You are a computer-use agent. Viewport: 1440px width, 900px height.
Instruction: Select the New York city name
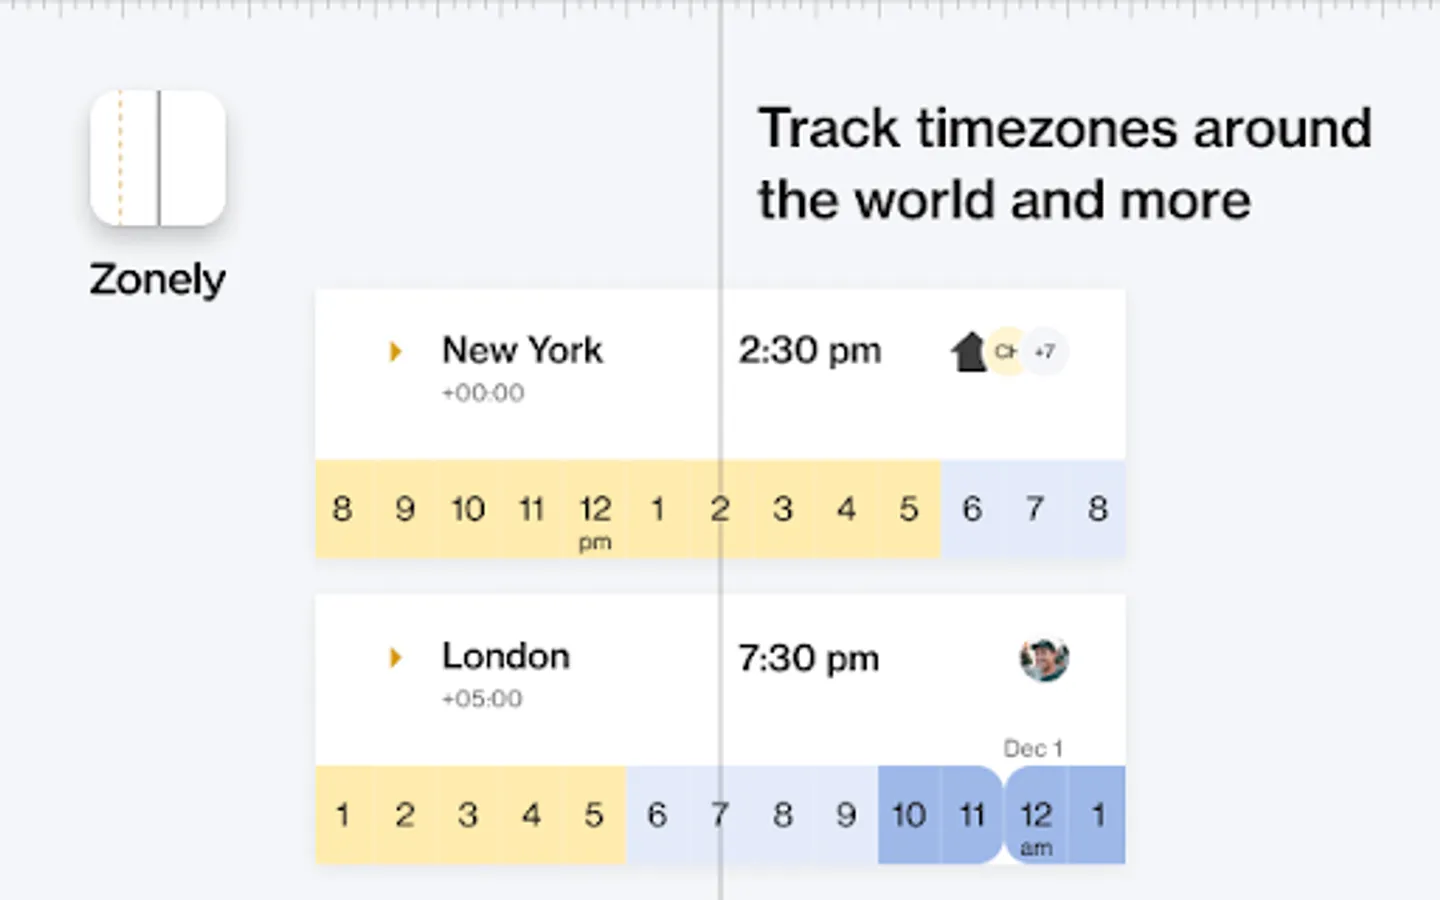(523, 350)
